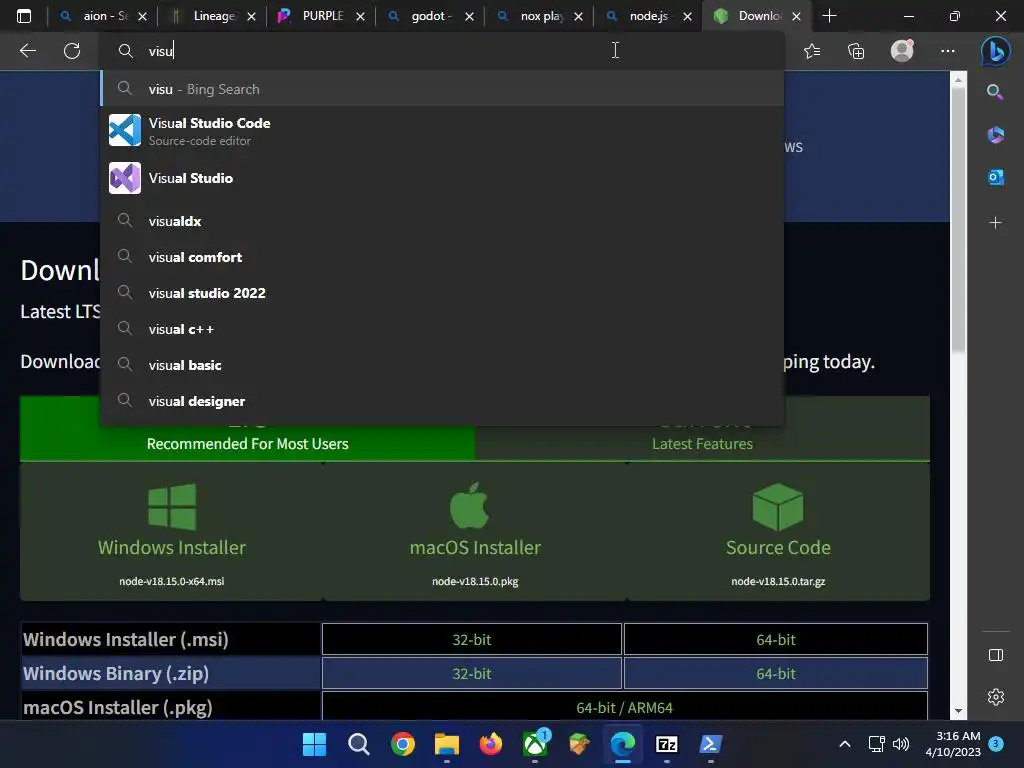
Task: Choose visualdx suggestion
Action: (x=442, y=221)
